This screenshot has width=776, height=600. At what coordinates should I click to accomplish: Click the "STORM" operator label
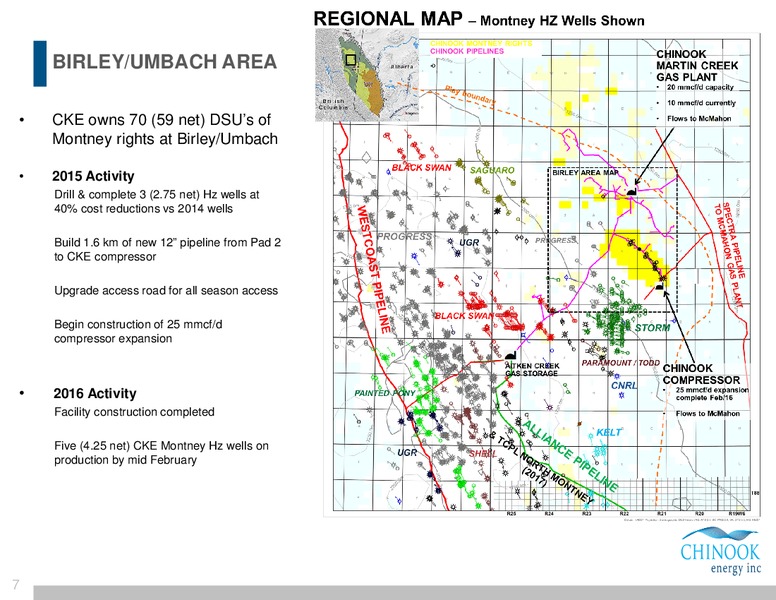coord(652,328)
